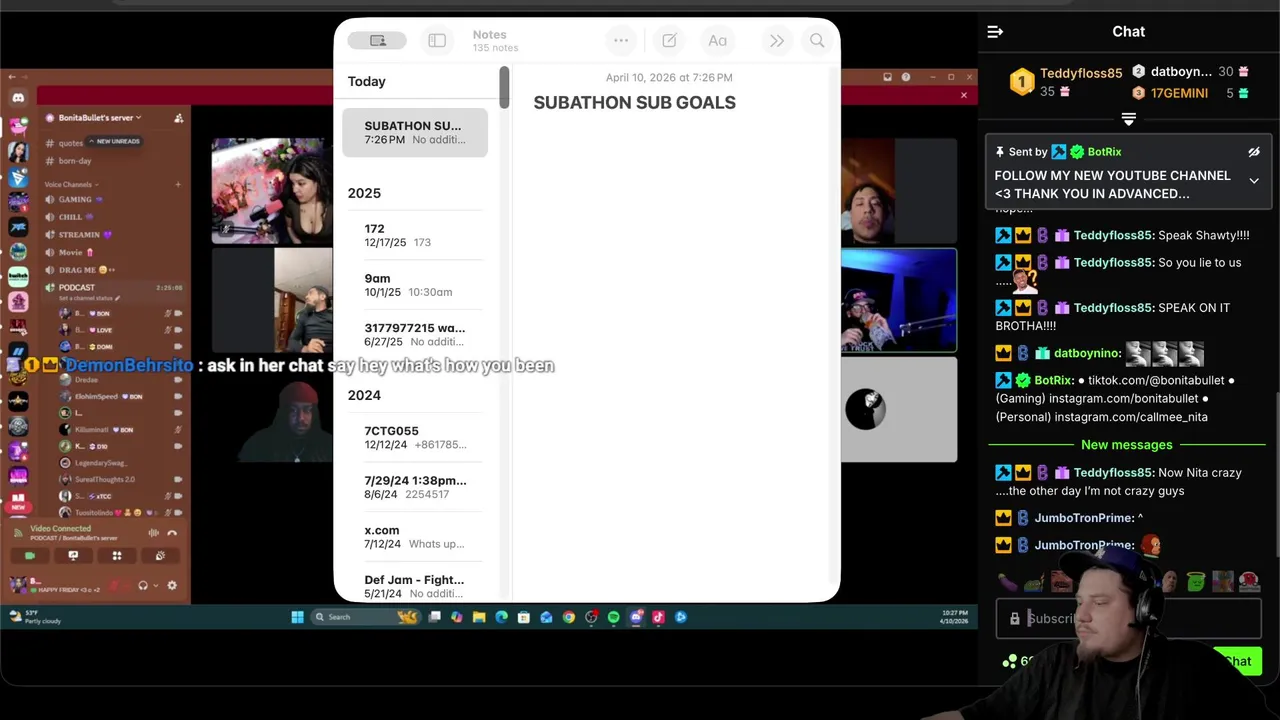Screen dimensions: 1280x720
Task: Toggle the Notes sidebar panel icon
Action: tap(437, 41)
